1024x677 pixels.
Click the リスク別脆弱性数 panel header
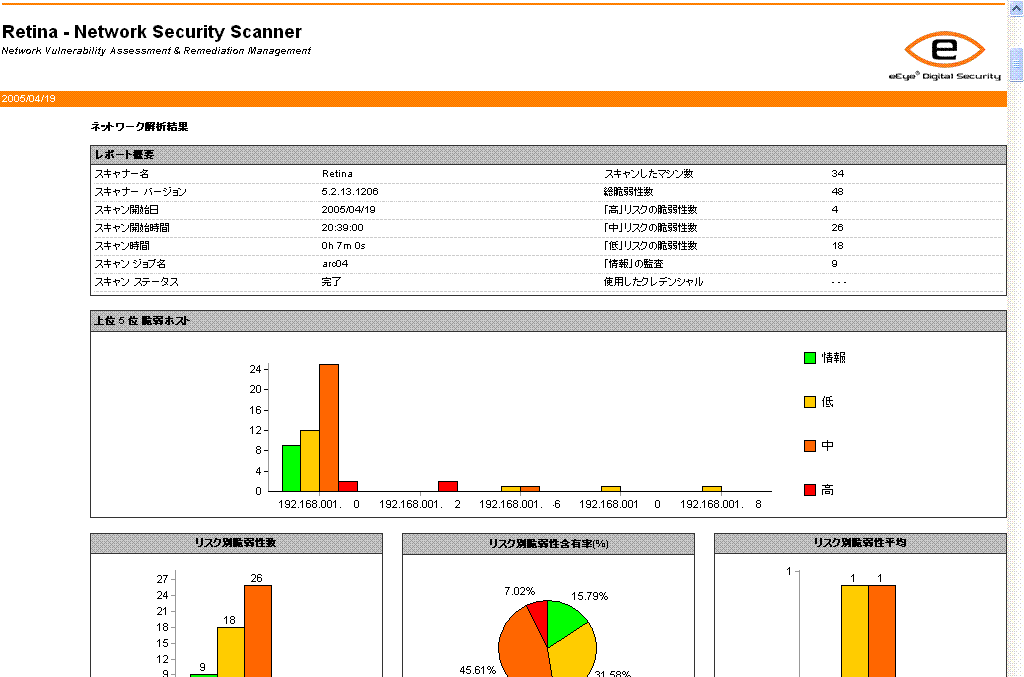pos(236,543)
